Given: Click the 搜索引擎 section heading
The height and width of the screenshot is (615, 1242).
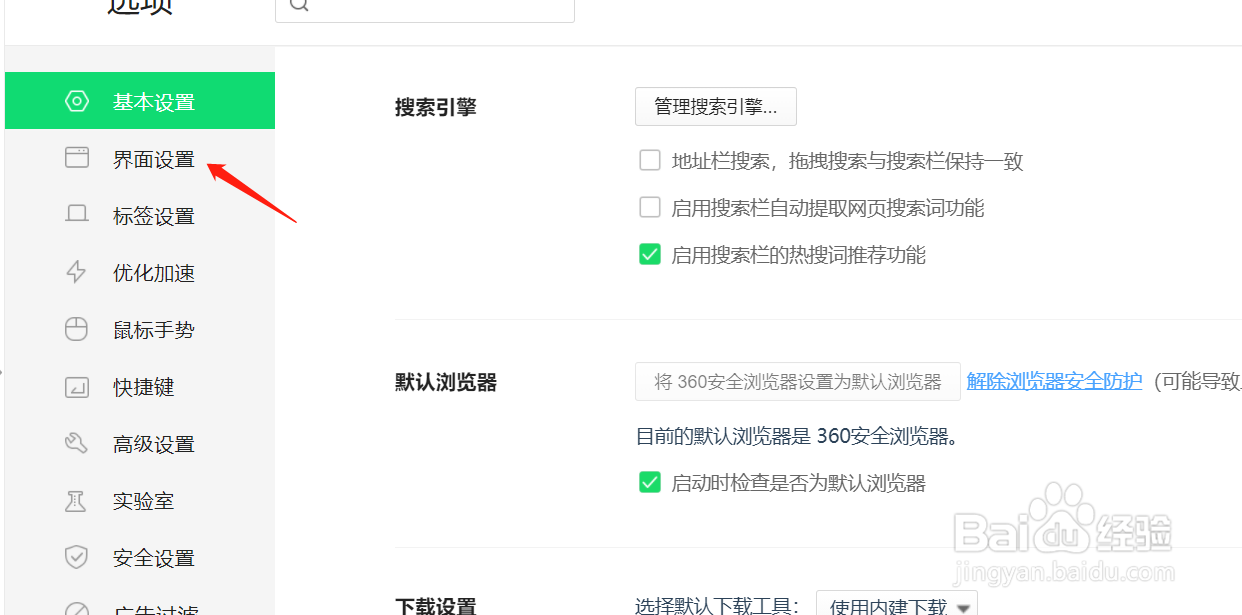Looking at the screenshot, I should click(x=436, y=107).
